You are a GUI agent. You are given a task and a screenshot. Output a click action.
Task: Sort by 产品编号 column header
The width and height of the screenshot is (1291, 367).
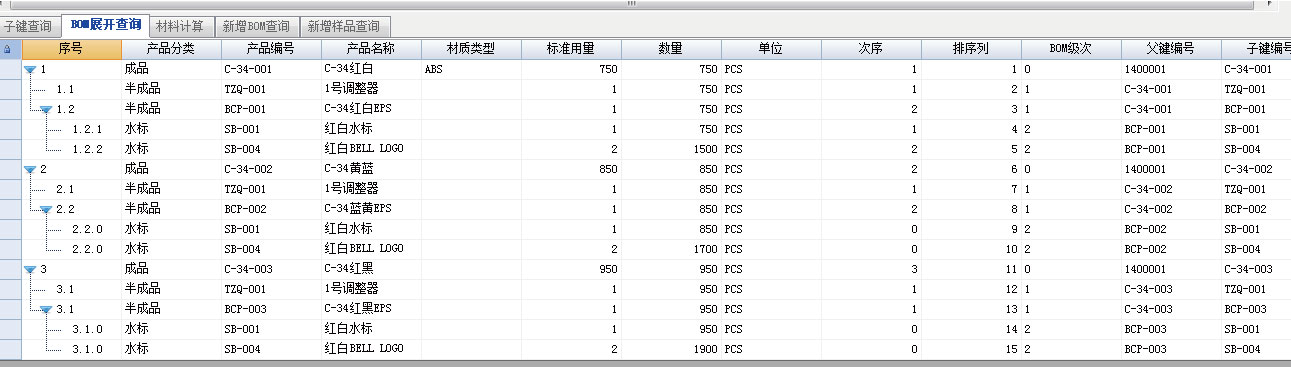click(271, 49)
